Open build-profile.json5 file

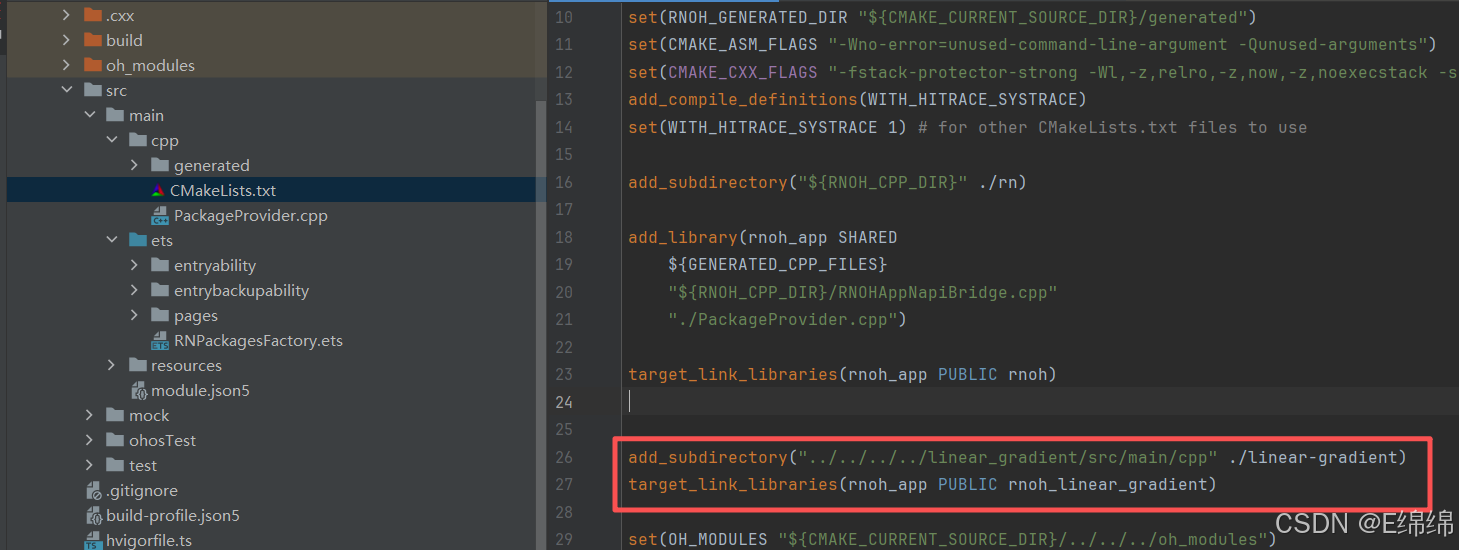coord(173,516)
